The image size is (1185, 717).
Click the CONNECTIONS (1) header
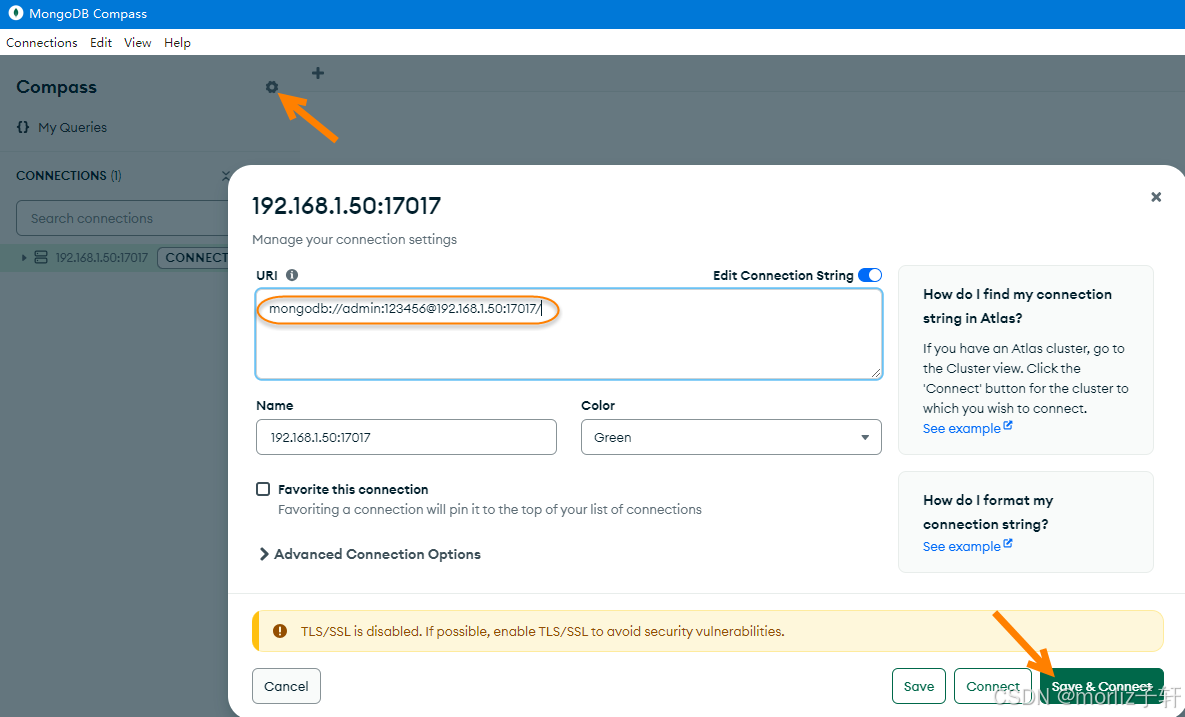pos(69,175)
